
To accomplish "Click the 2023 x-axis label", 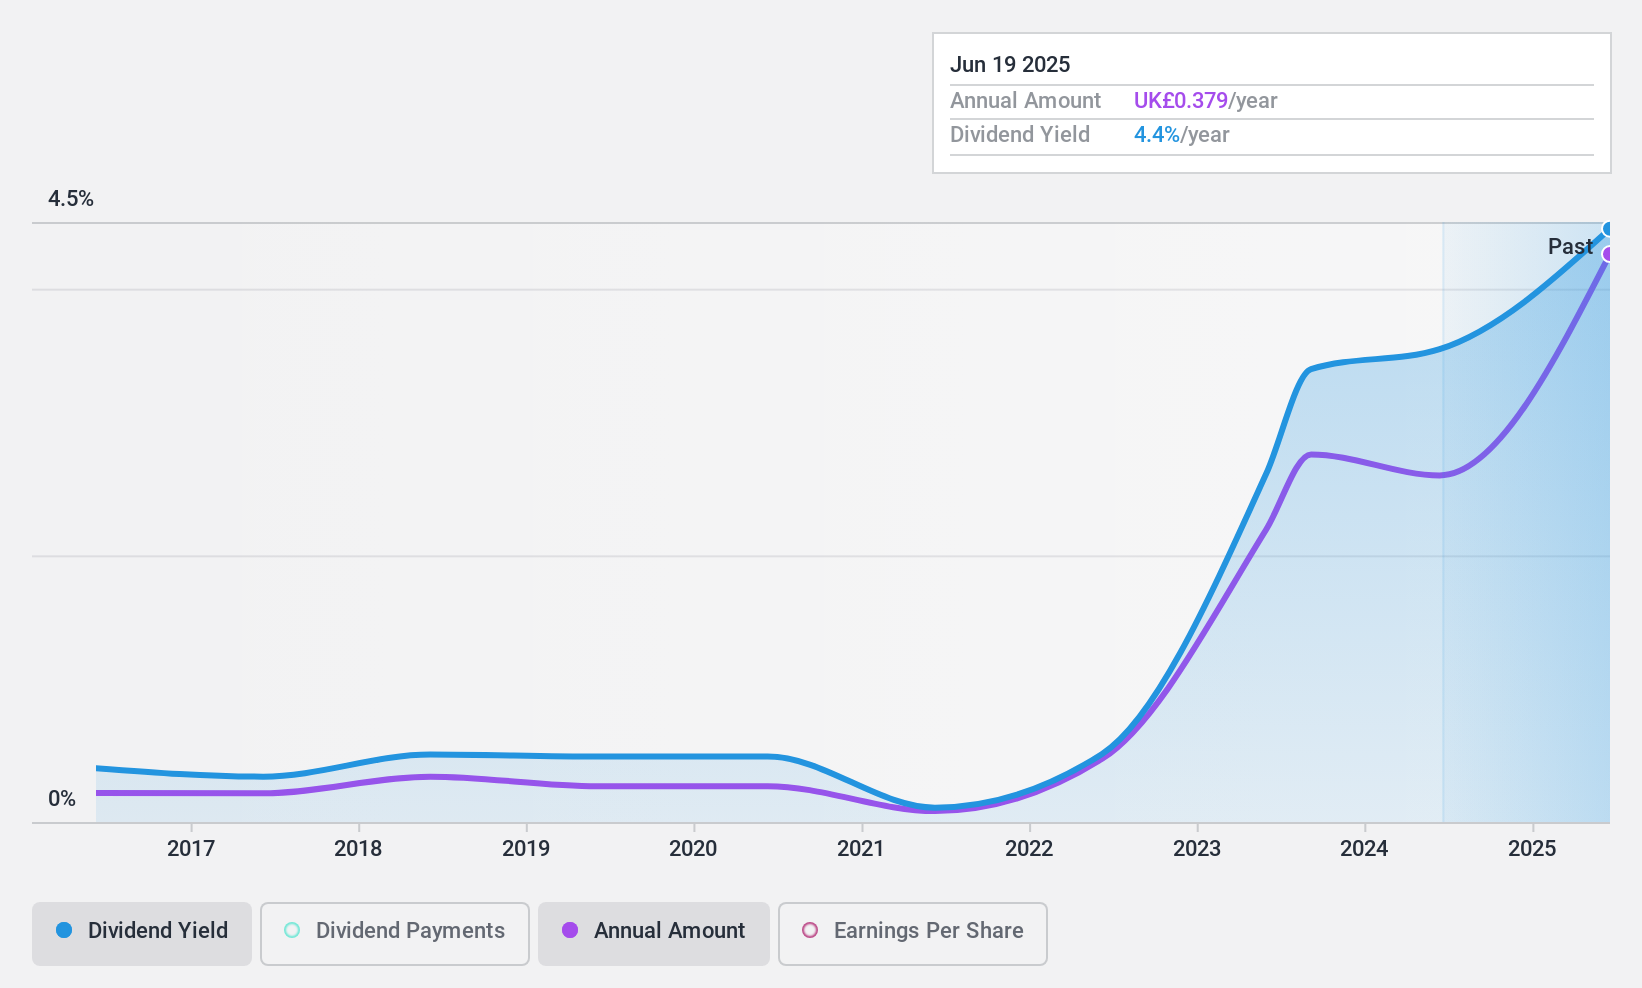I will point(1196,848).
